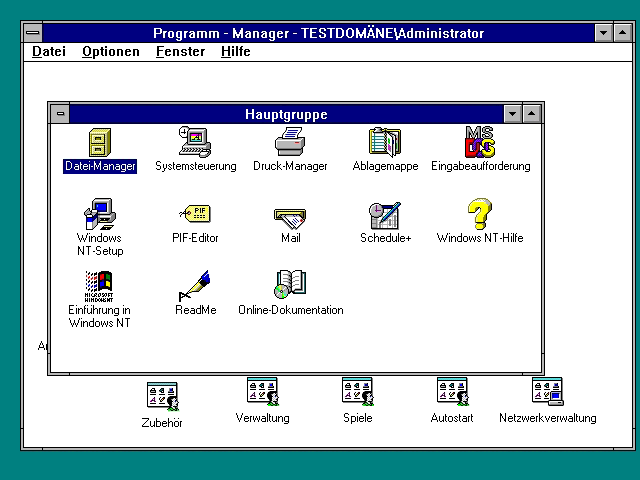
Task: Click the 'Systemsteuerung' label text
Action: click(x=196, y=166)
